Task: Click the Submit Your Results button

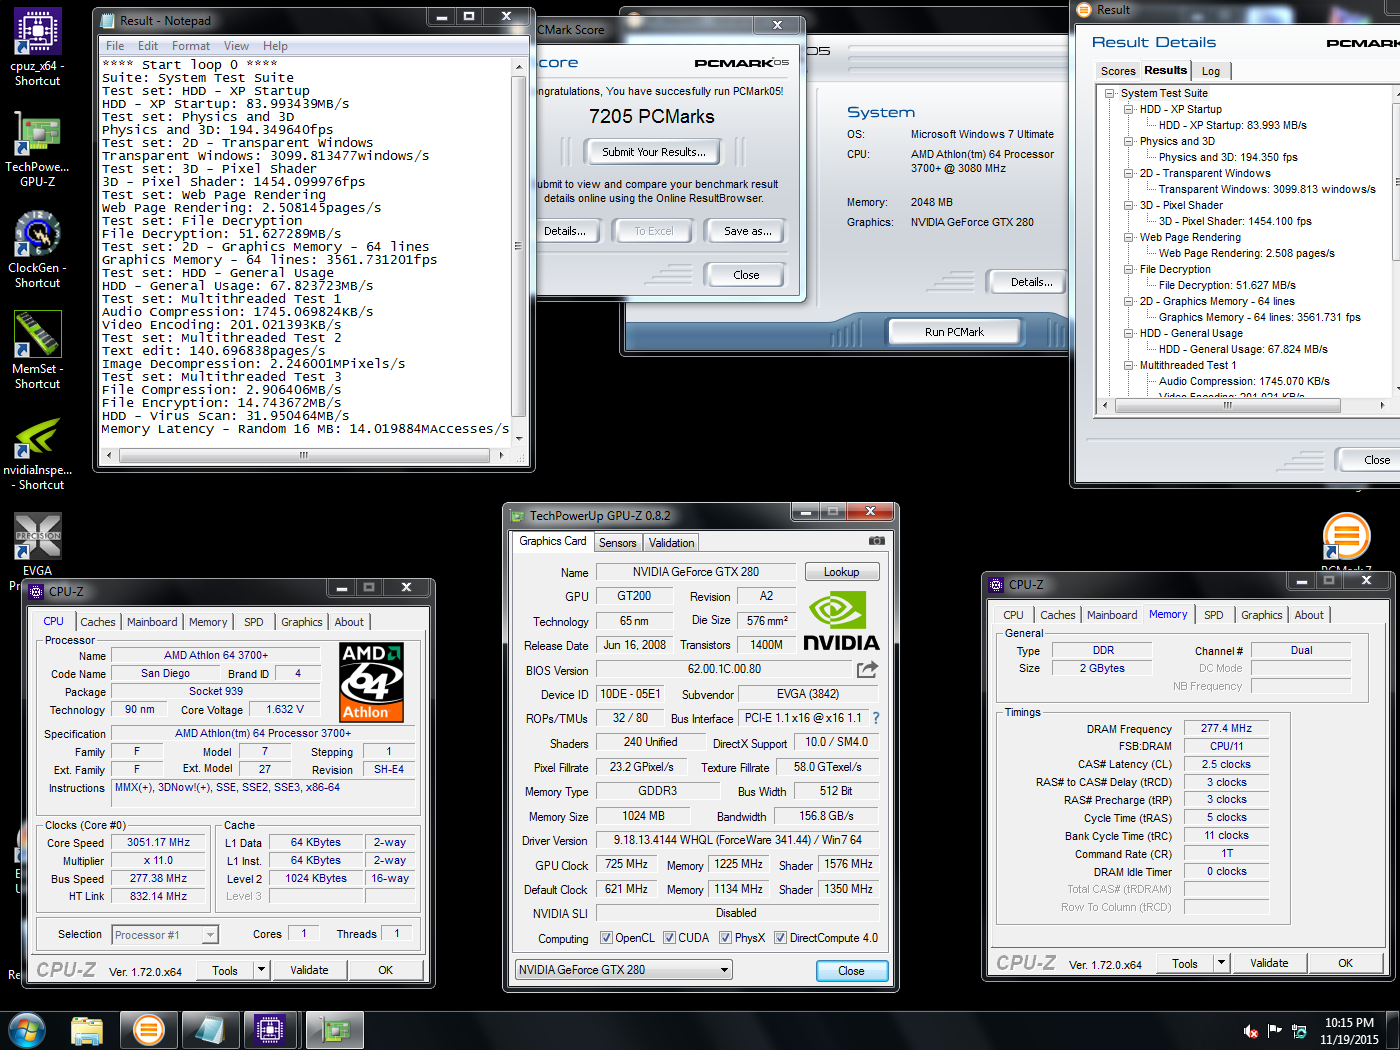Action: (x=653, y=152)
